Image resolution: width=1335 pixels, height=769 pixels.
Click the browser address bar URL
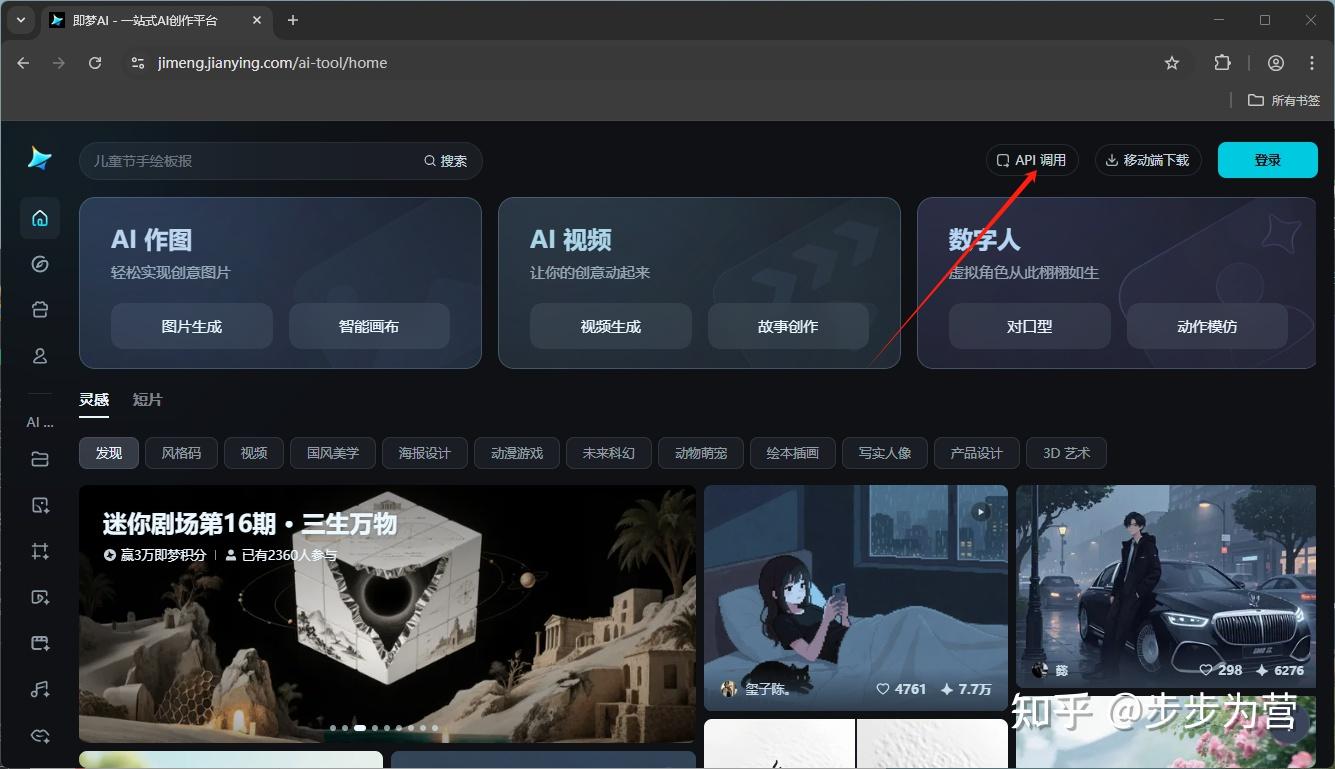coord(272,63)
